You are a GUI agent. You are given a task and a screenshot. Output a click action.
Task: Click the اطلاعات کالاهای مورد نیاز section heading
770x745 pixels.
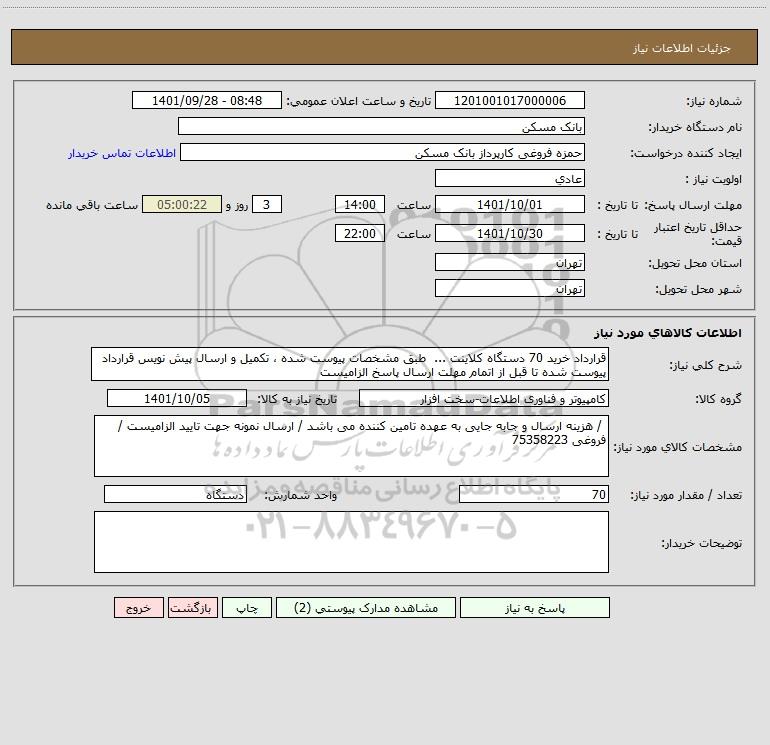(x=668, y=333)
